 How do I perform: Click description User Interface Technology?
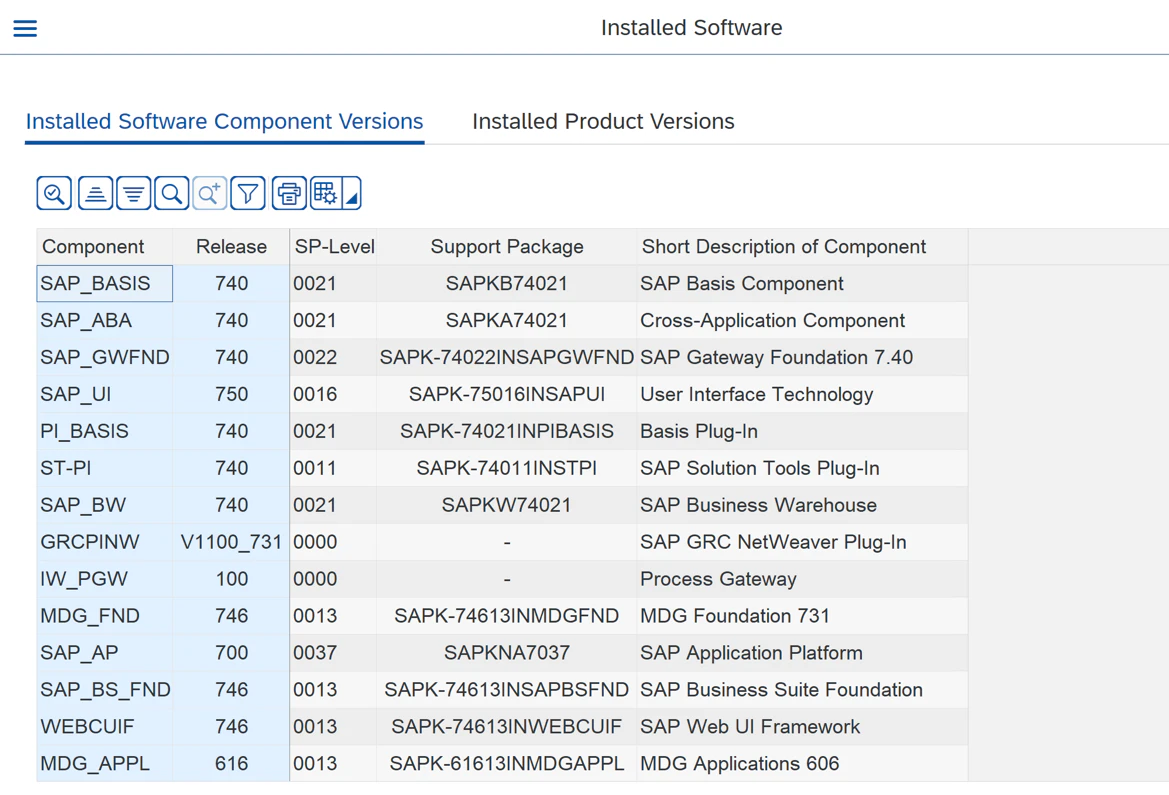click(802, 395)
